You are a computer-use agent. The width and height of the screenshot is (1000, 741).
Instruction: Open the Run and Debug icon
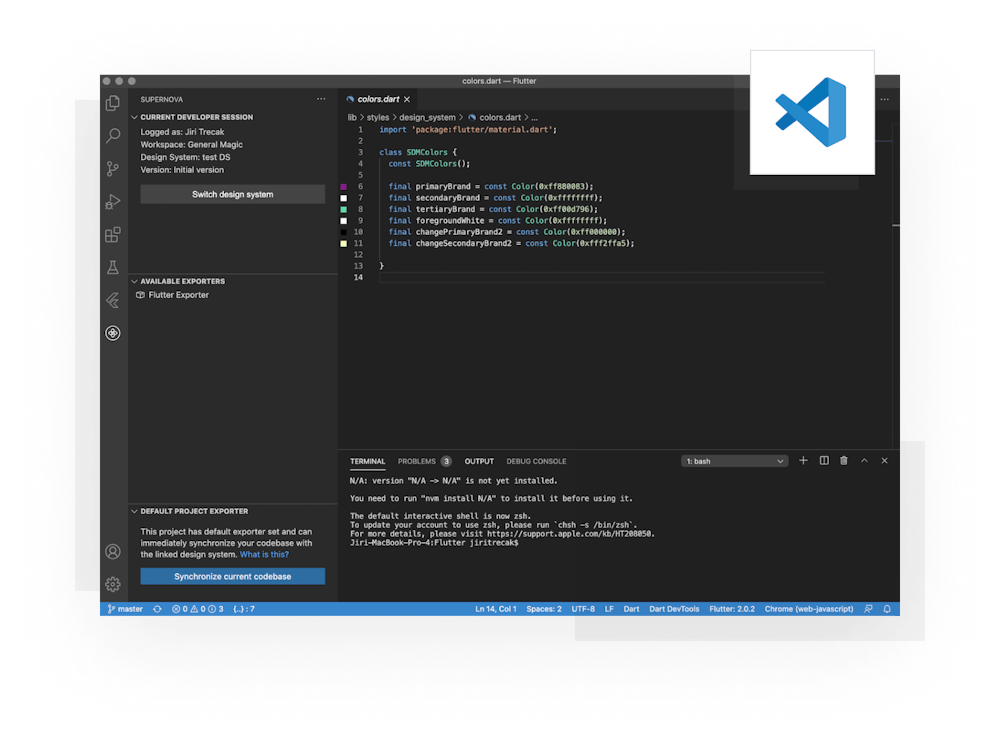coord(113,202)
